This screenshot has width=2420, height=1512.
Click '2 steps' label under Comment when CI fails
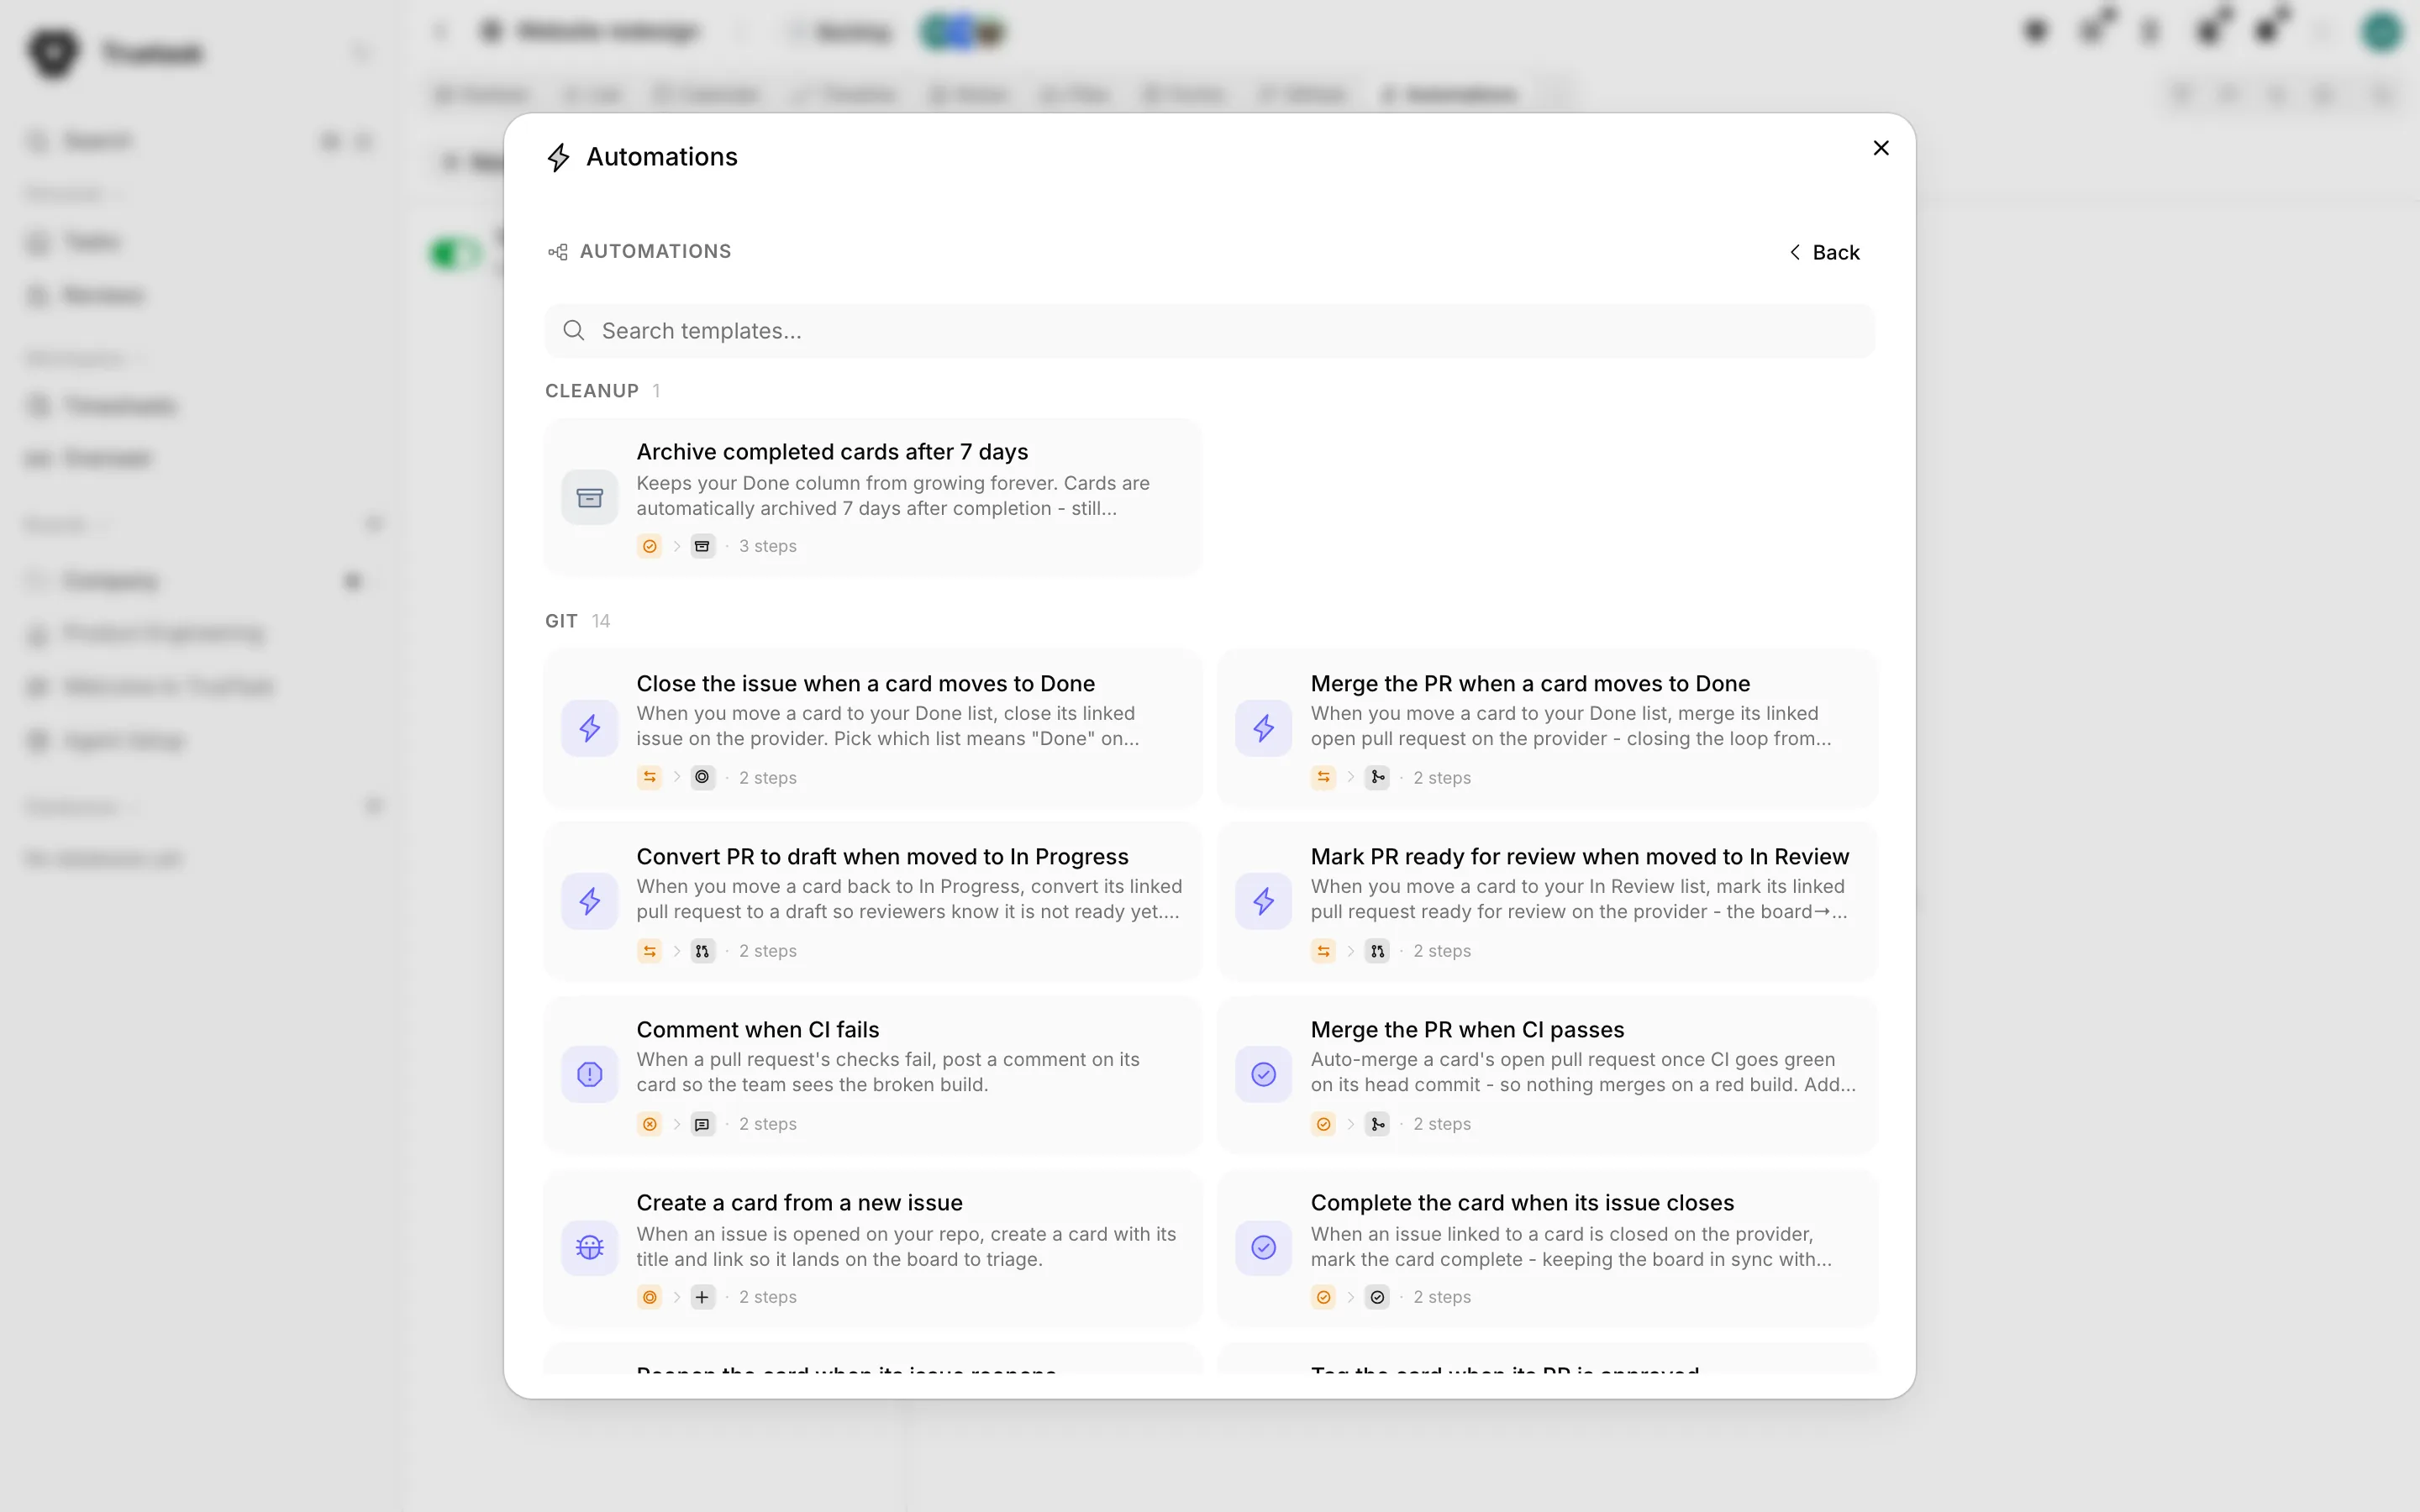pos(767,1124)
